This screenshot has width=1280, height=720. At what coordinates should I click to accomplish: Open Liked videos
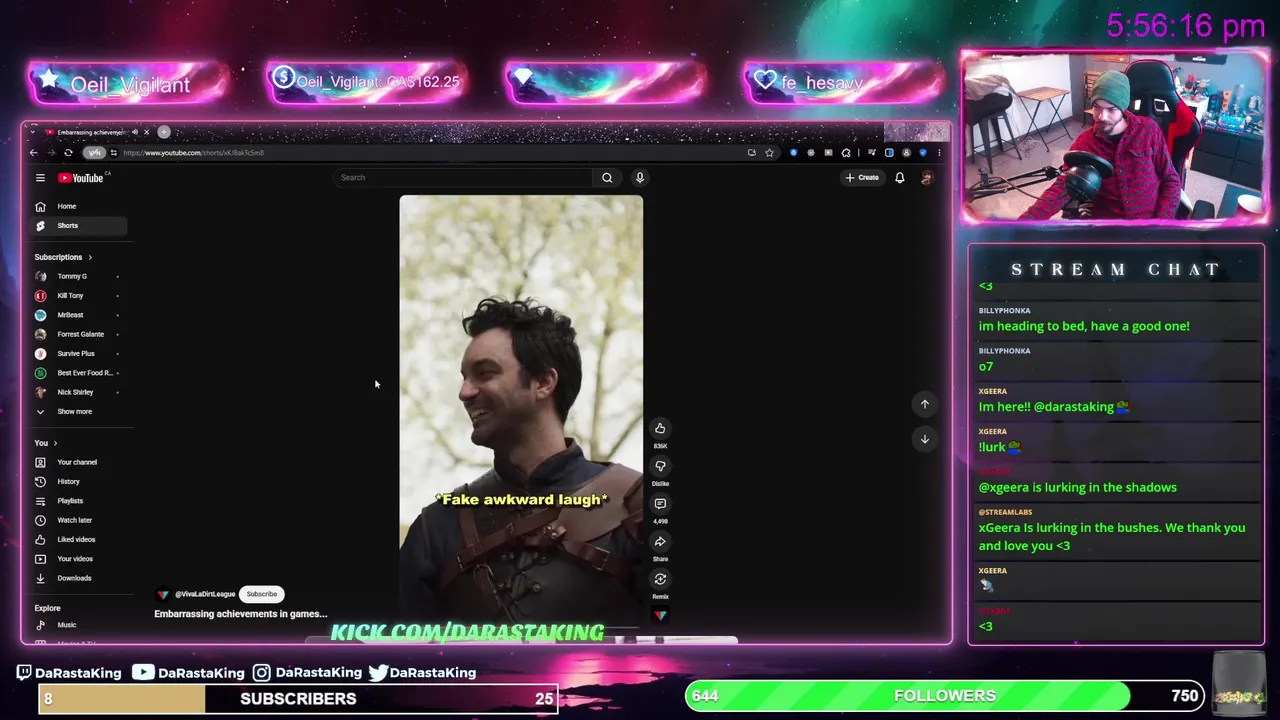coord(78,540)
